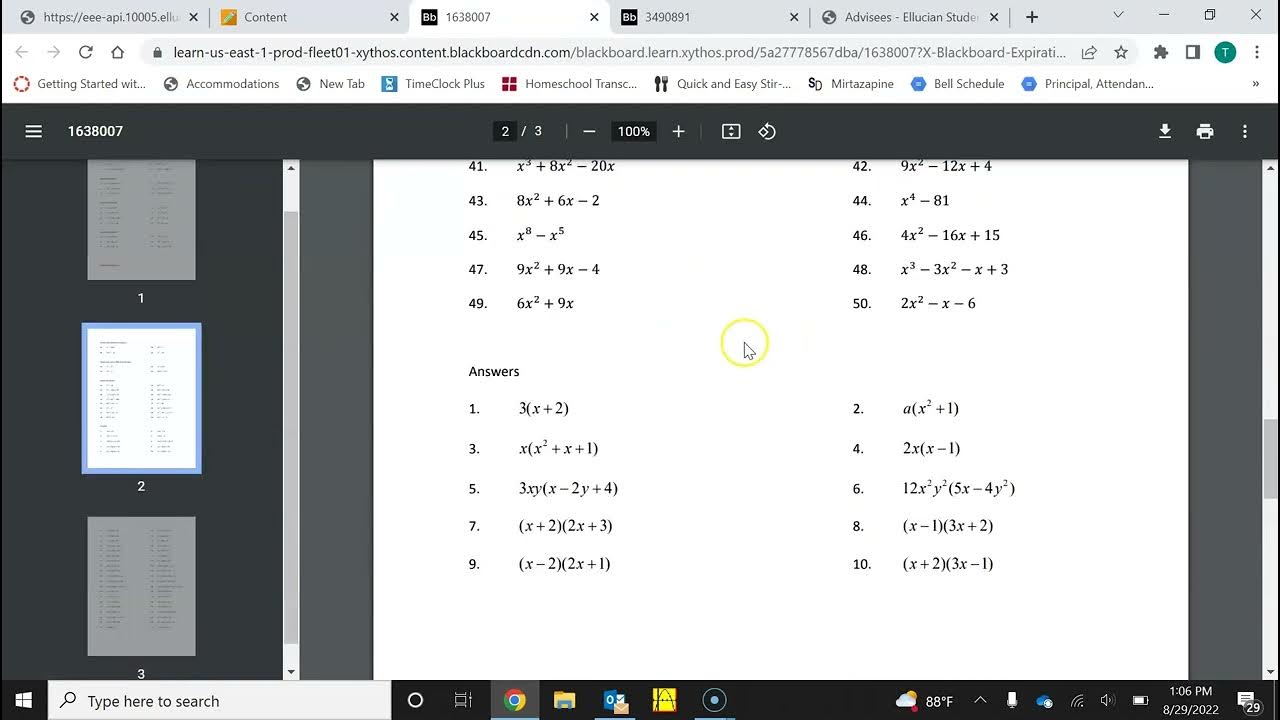Screen dimensions: 1280x720
Task: Open the network status icon
Action: point(1077,700)
